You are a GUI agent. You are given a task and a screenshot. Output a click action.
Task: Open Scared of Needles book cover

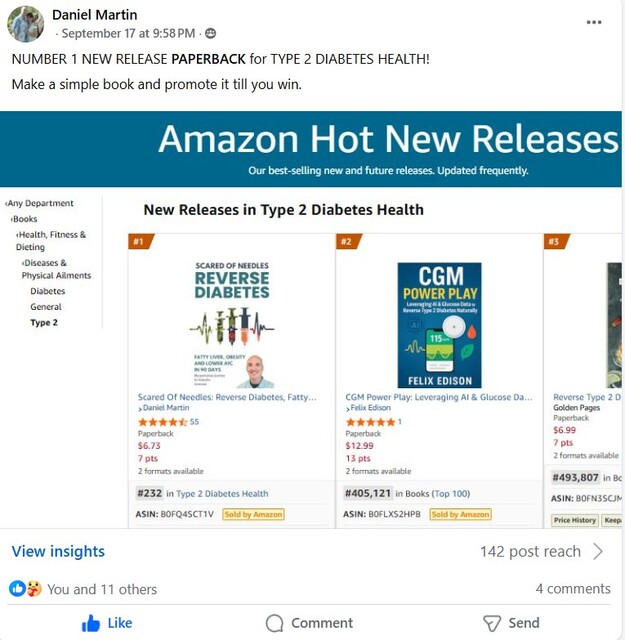point(232,324)
